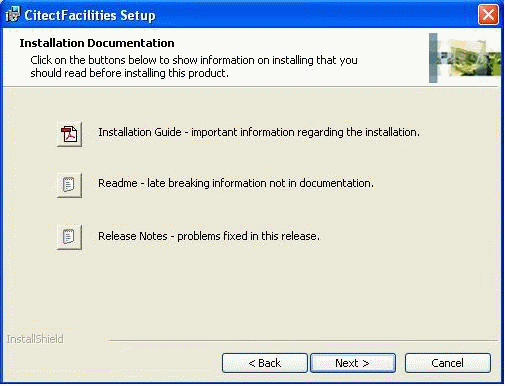Click the 'Click on the buttons below' instruction line
Viewport: 505px width, 386px height.
coord(194,60)
